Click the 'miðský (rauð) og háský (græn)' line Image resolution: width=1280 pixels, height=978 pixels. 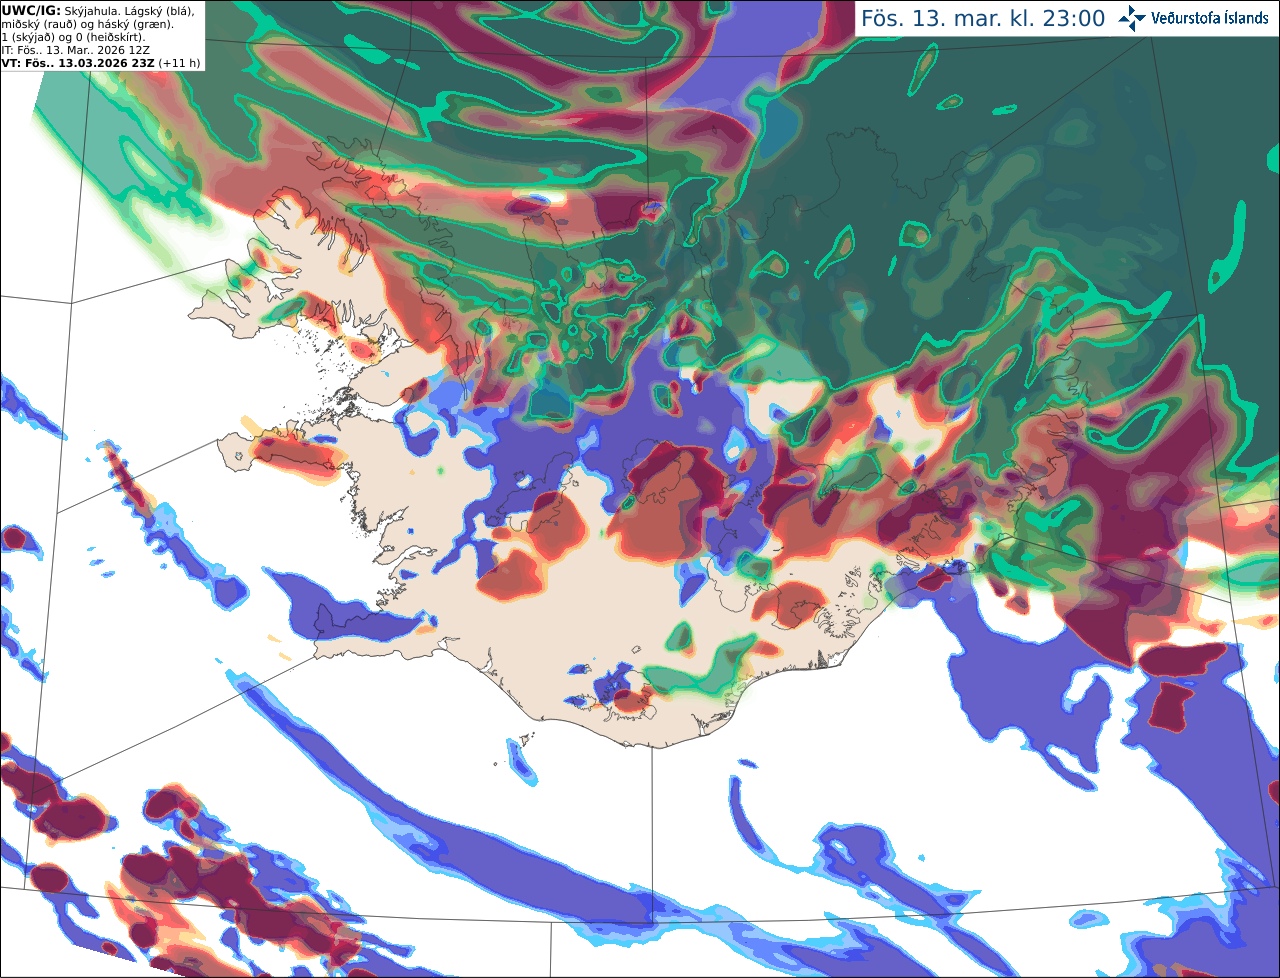[87, 24]
